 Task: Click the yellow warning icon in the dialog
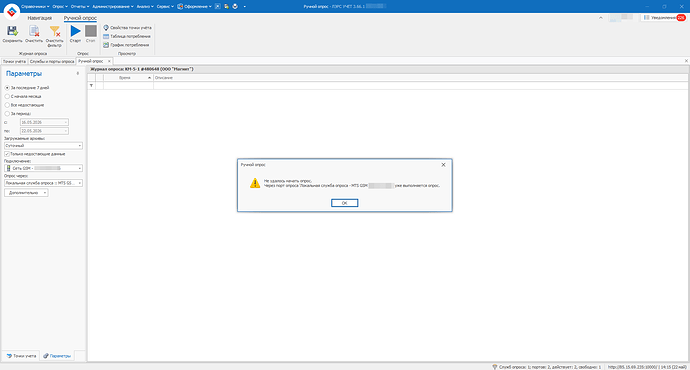pyautogui.click(x=255, y=183)
